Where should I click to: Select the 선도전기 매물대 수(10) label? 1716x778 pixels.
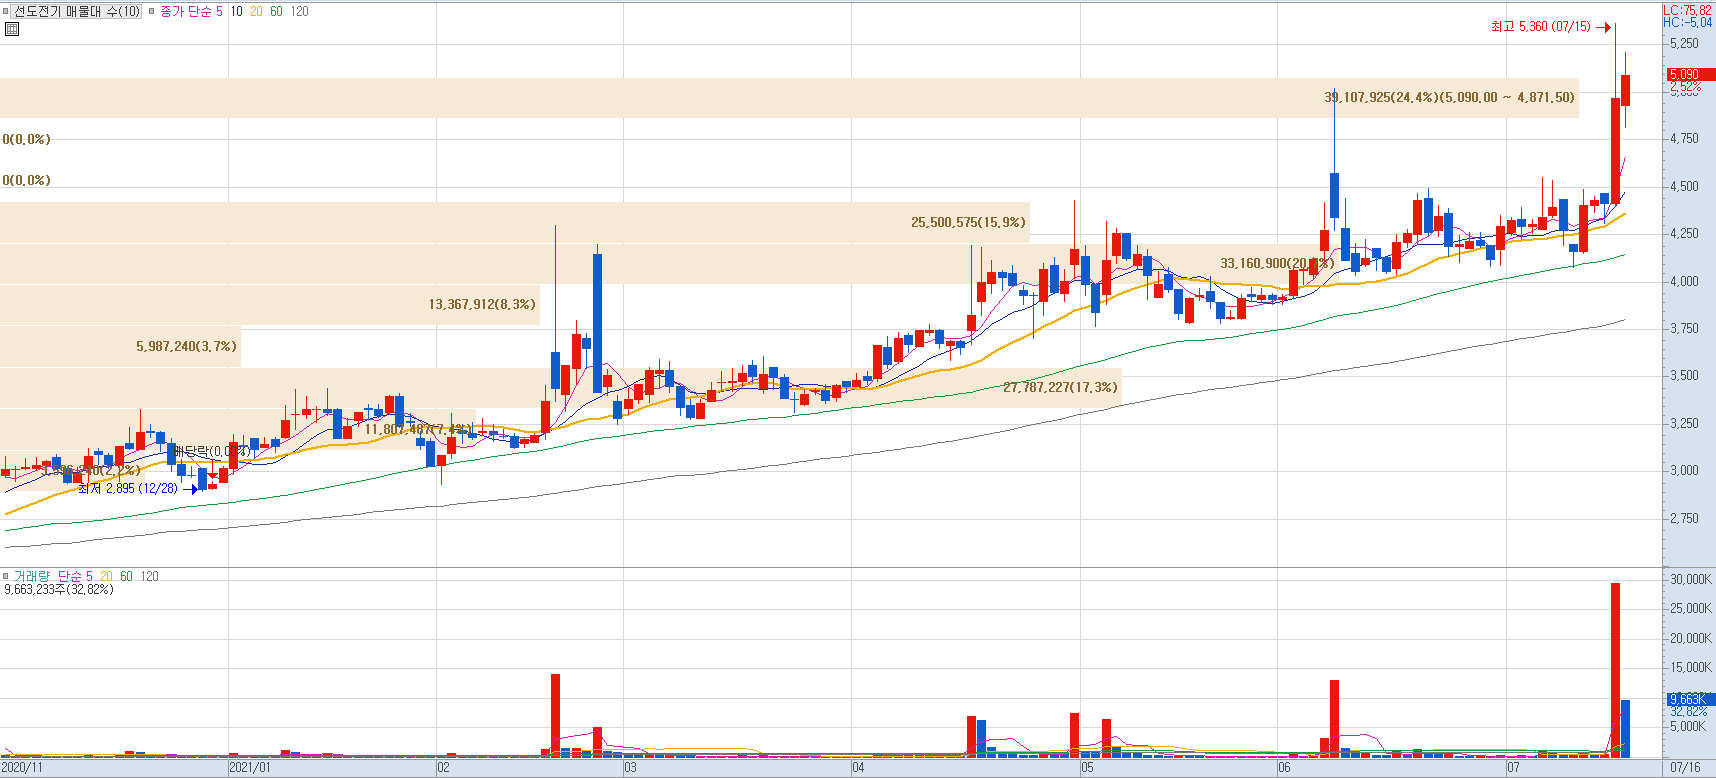point(77,12)
